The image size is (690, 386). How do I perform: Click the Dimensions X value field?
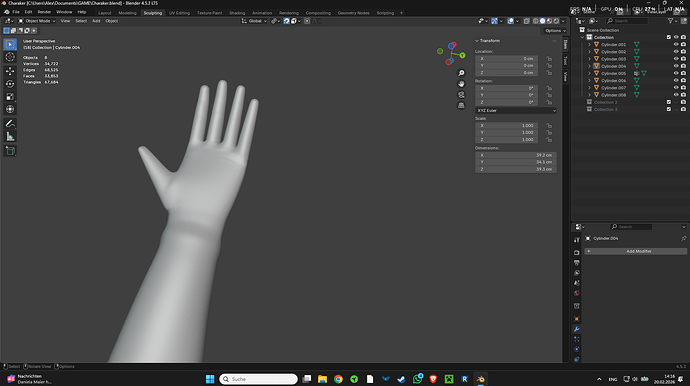[516, 155]
